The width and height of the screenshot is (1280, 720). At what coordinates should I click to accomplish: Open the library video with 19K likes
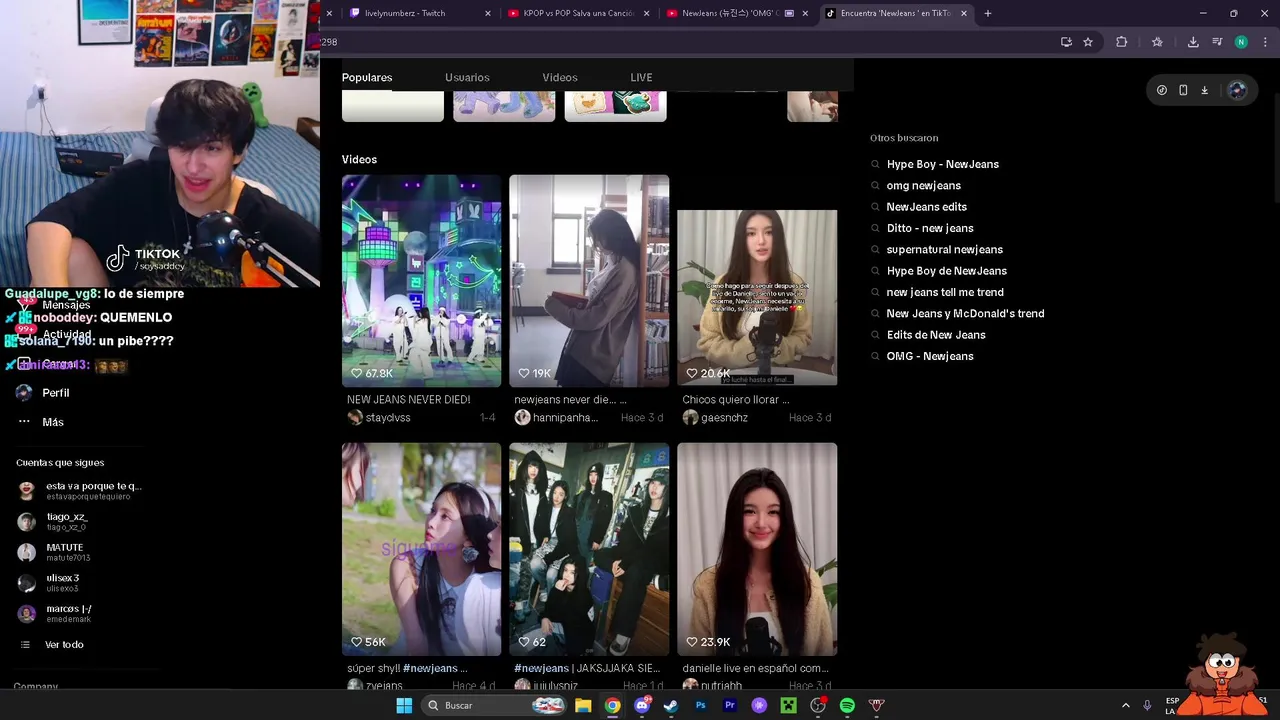(x=589, y=281)
